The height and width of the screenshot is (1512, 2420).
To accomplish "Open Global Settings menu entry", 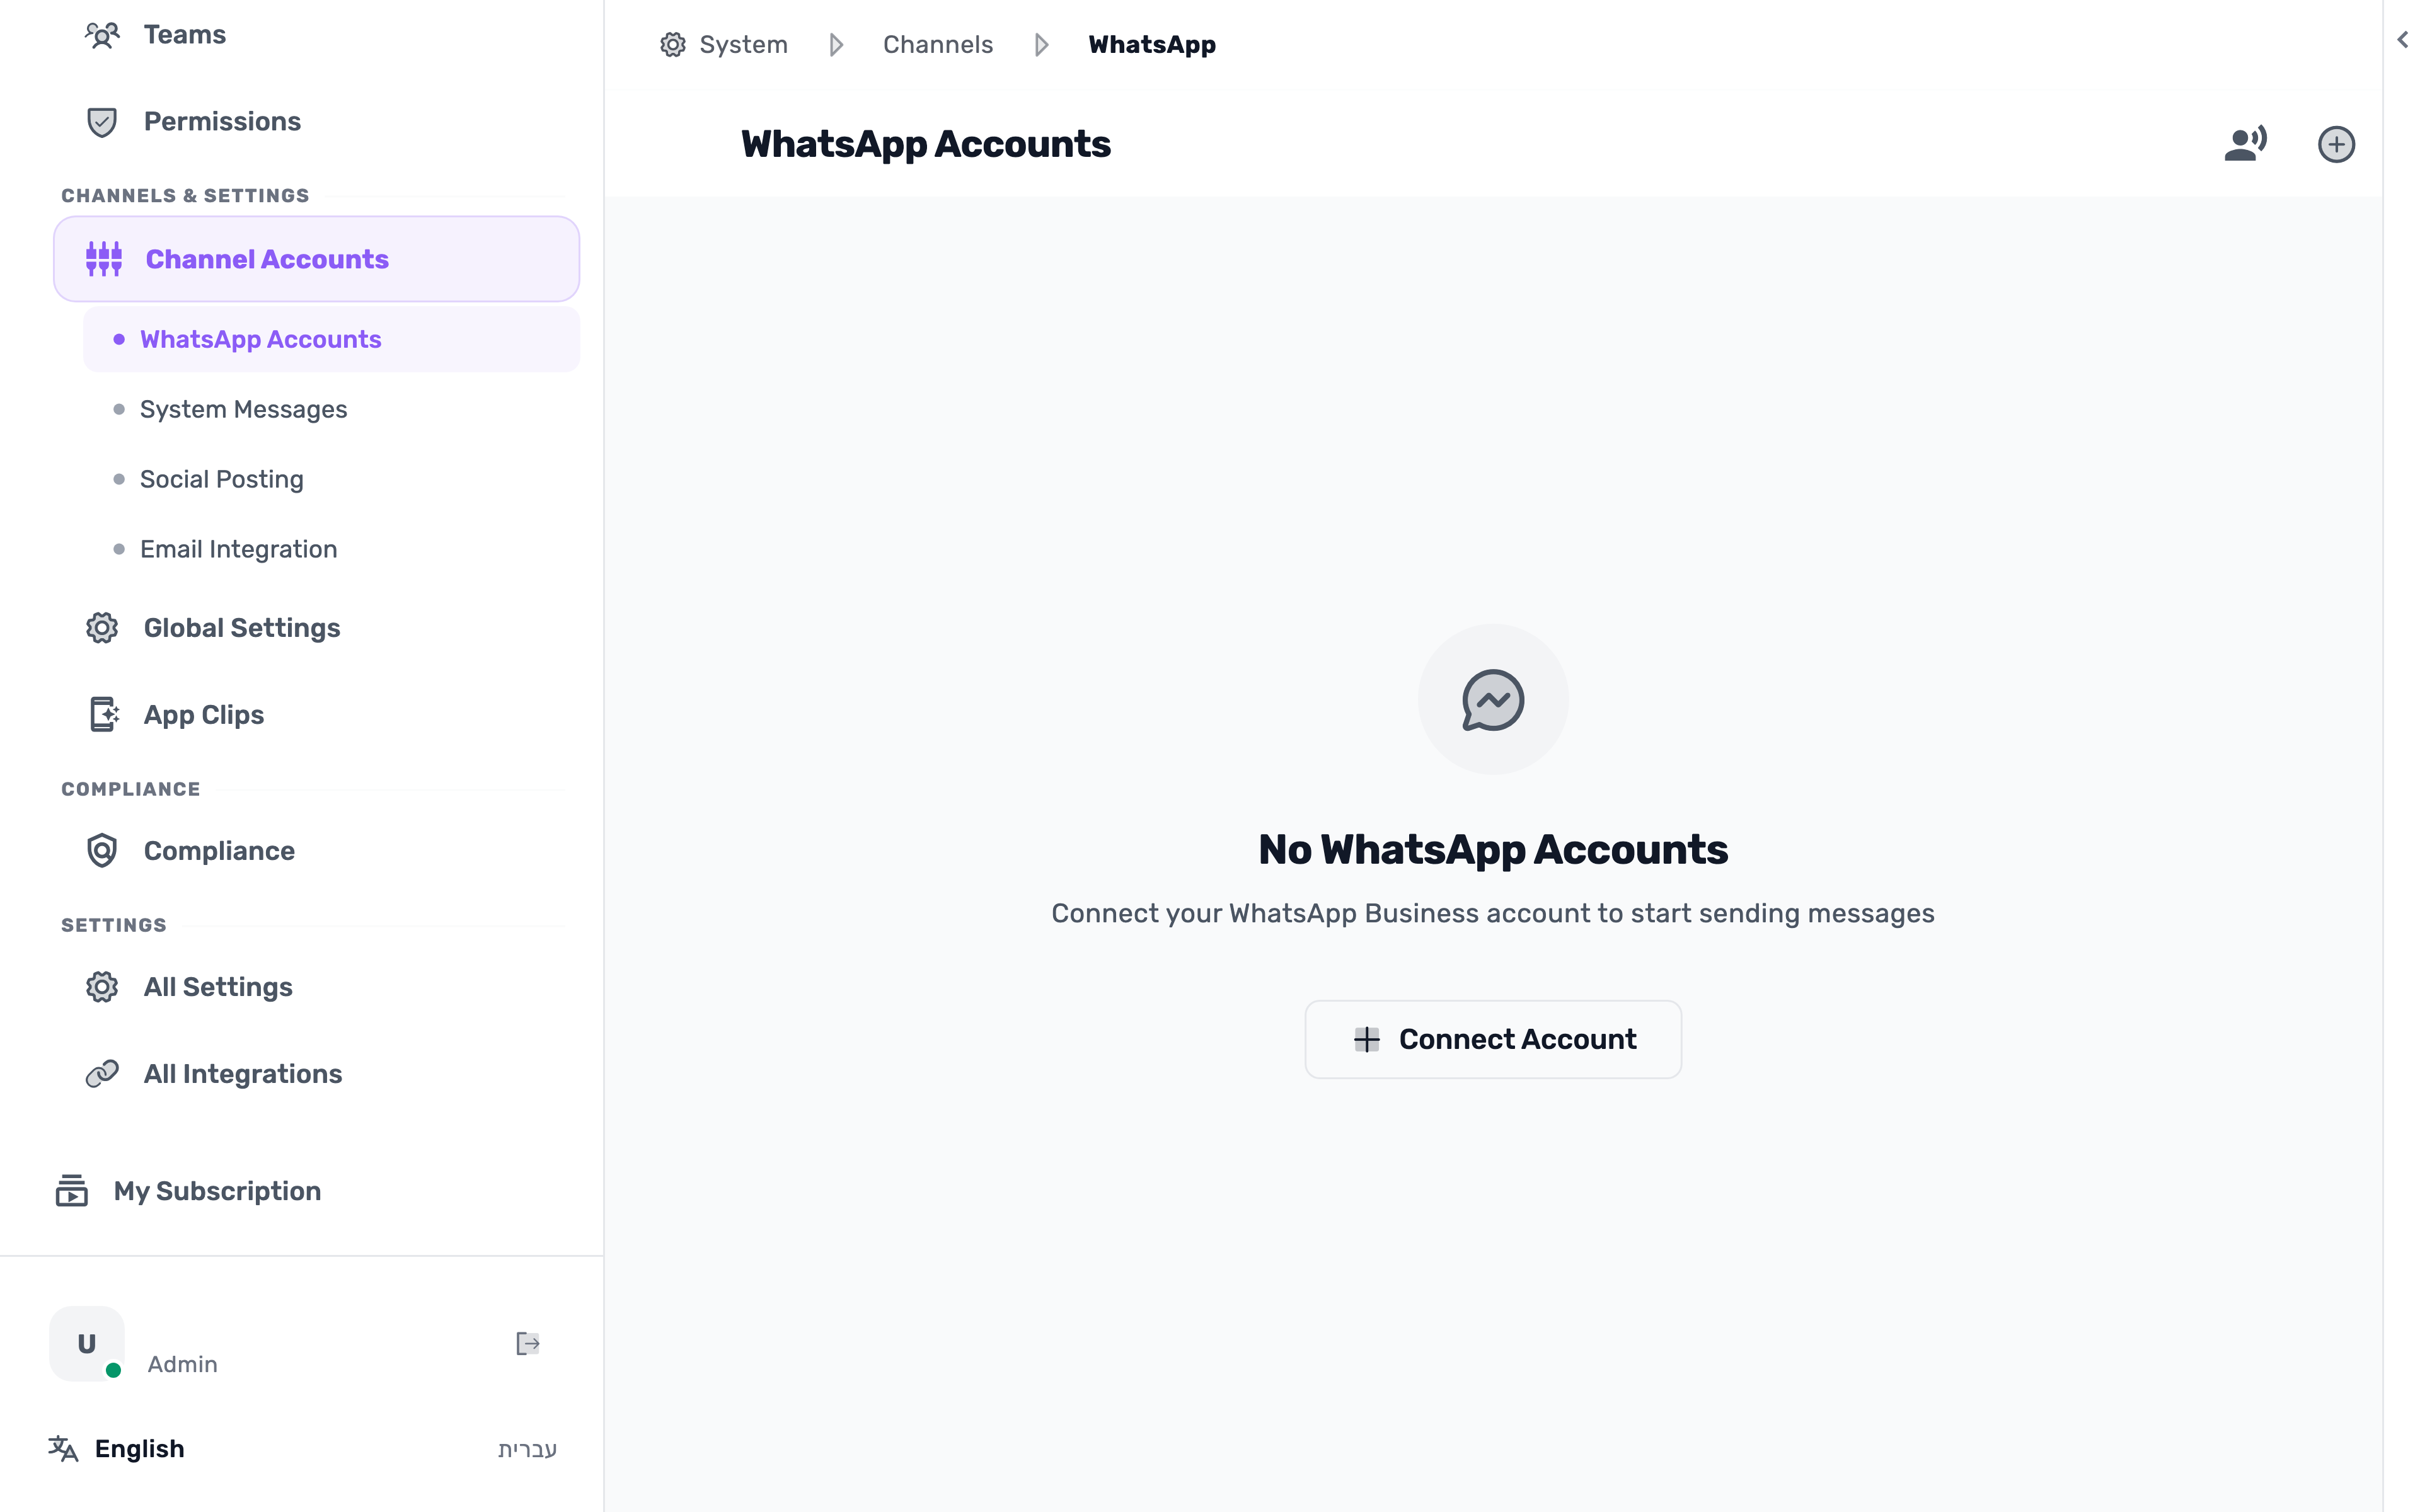I will pyautogui.click(x=316, y=628).
